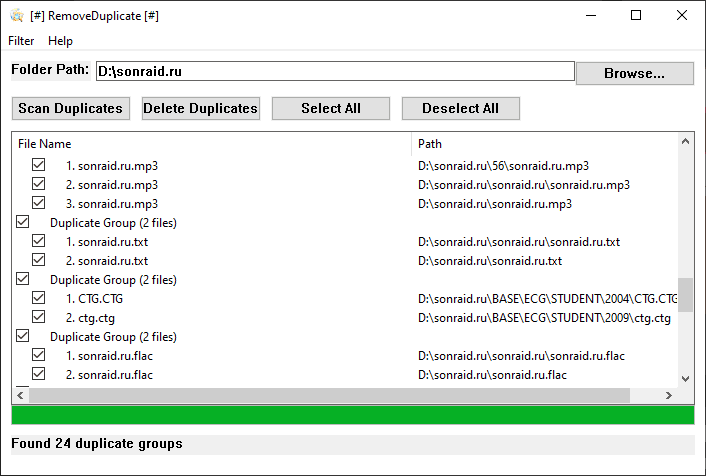706x476 pixels.
Task: Click Delete Duplicates button
Action: click(x=201, y=109)
